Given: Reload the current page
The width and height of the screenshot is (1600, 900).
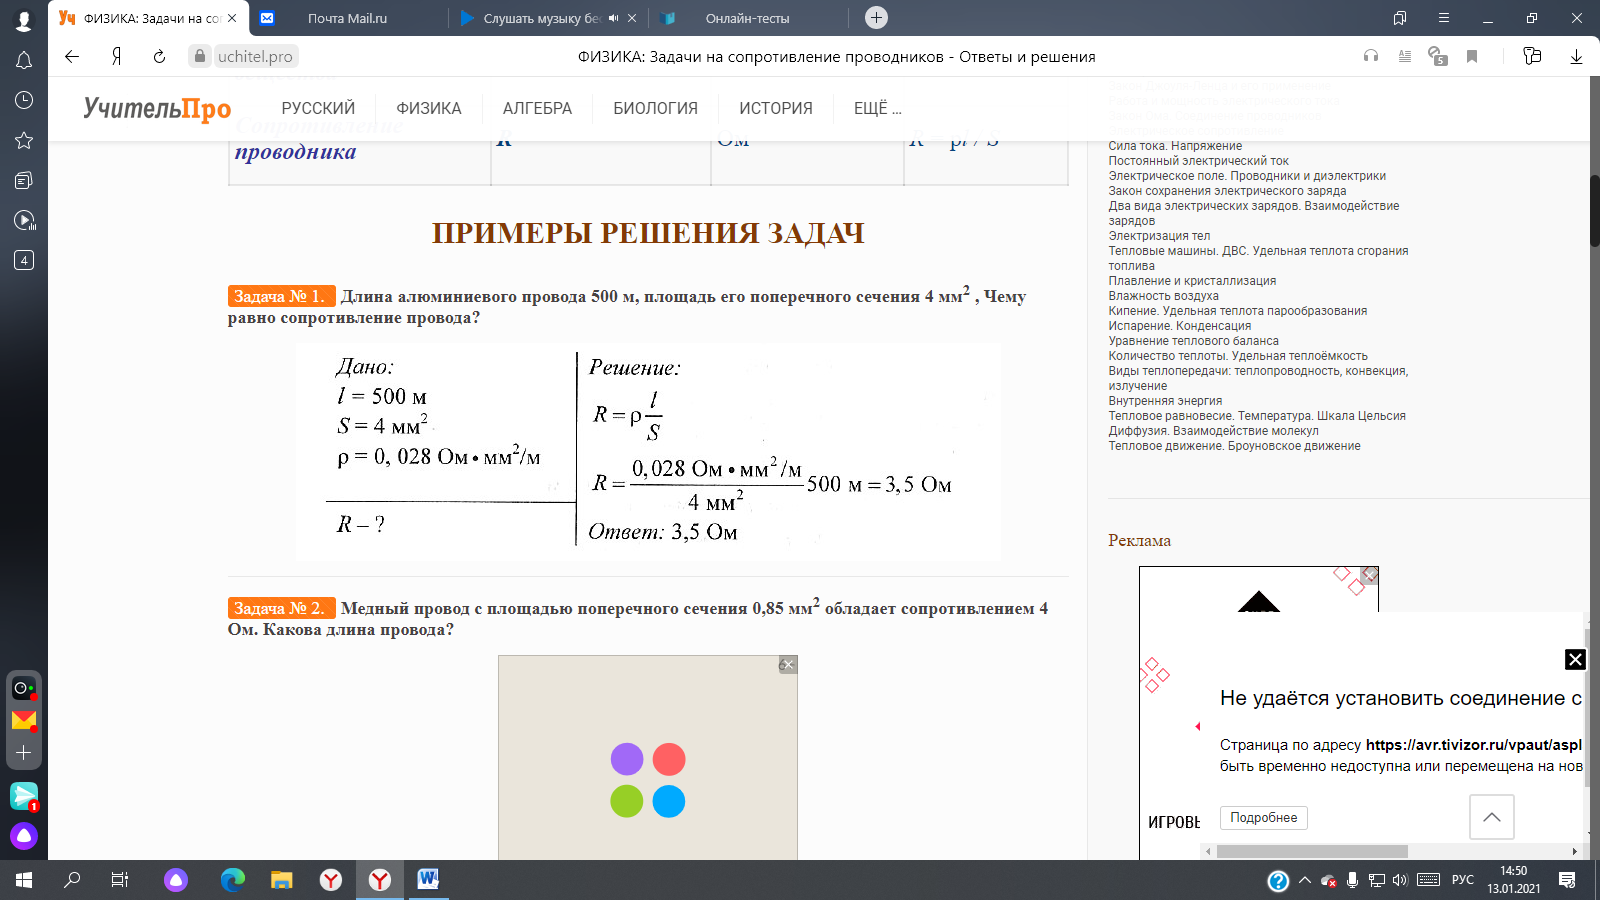Looking at the screenshot, I should pyautogui.click(x=159, y=57).
